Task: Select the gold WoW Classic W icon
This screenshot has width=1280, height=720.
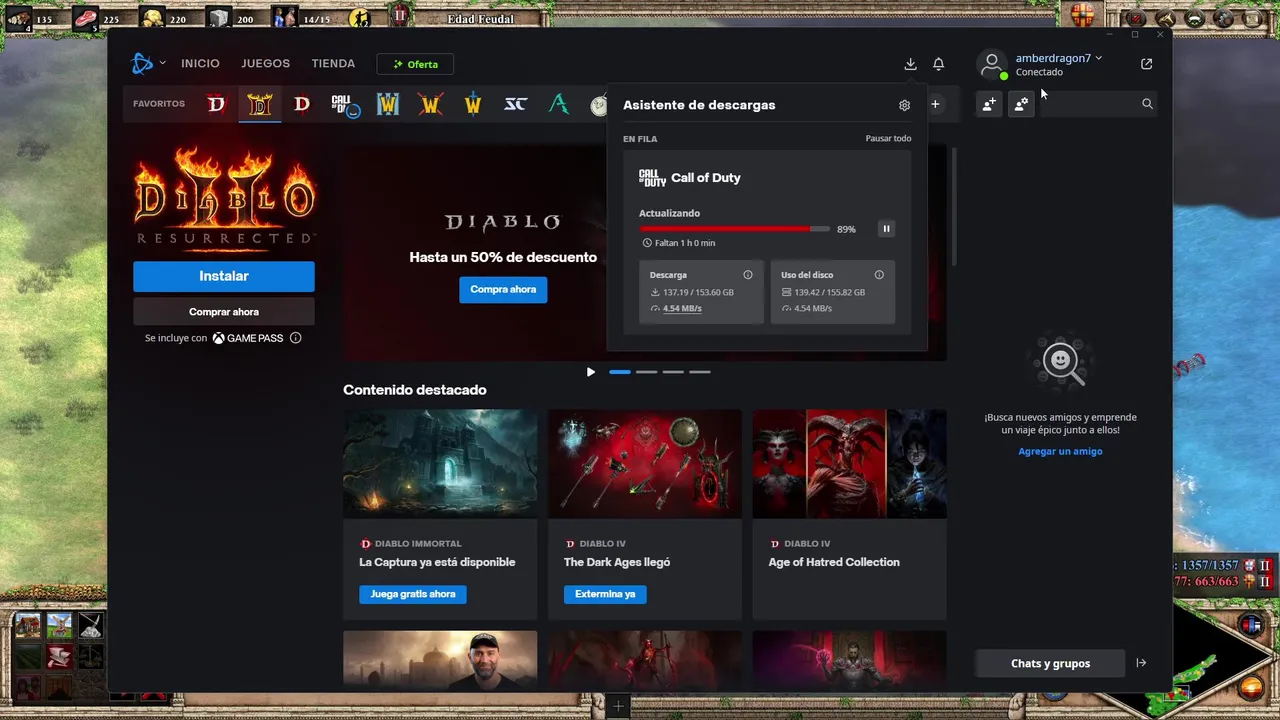Action: click(x=473, y=104)
